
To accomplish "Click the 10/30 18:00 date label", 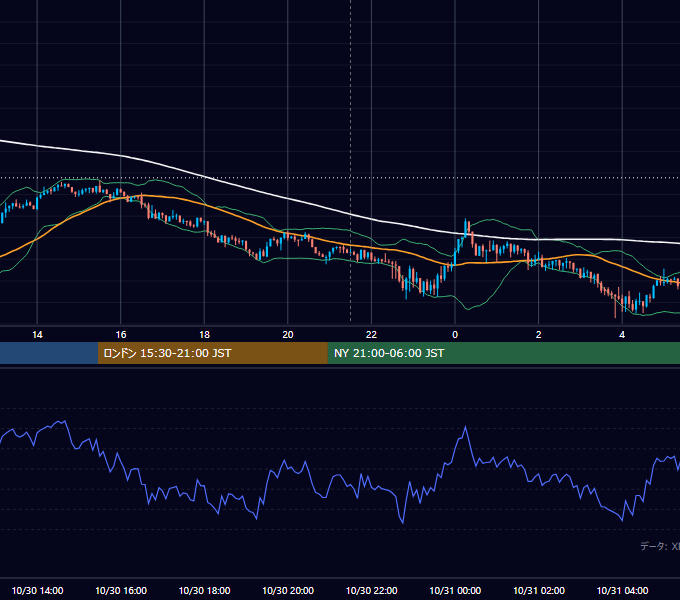I will point(204,590).
